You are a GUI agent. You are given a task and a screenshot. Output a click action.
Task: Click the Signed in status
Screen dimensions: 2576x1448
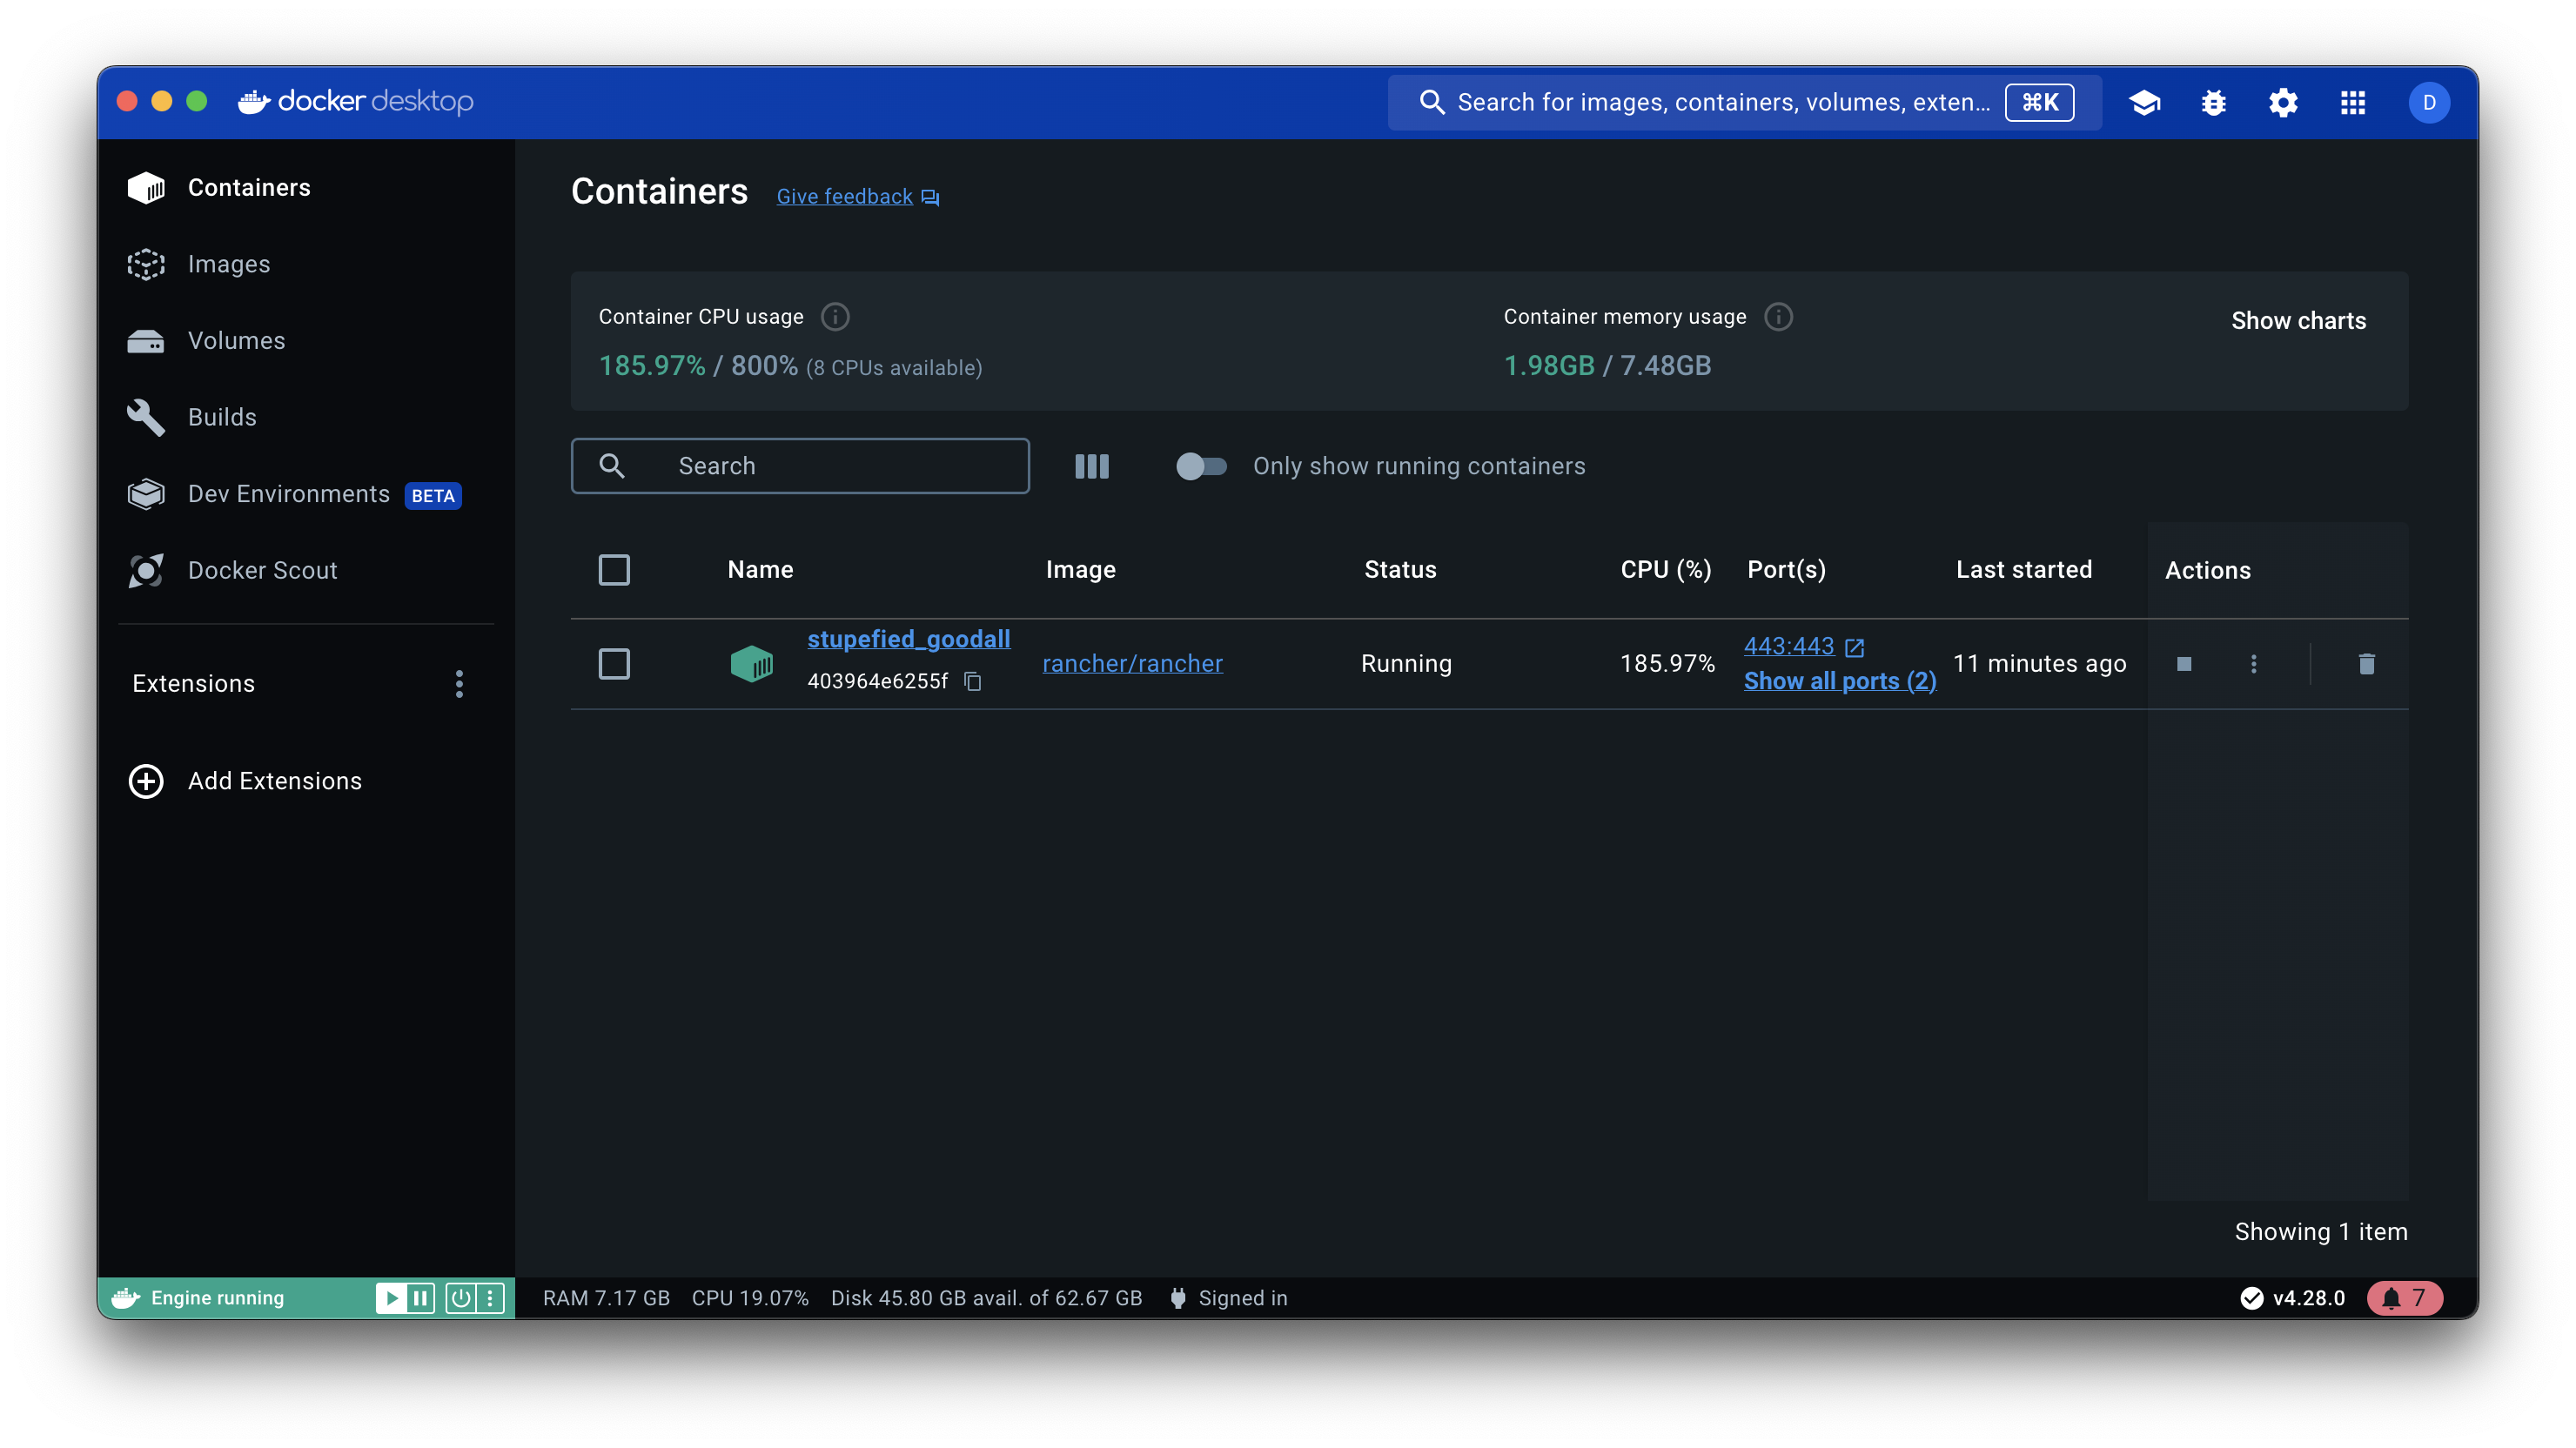pyautogui.click(x=1228, y=1298)
